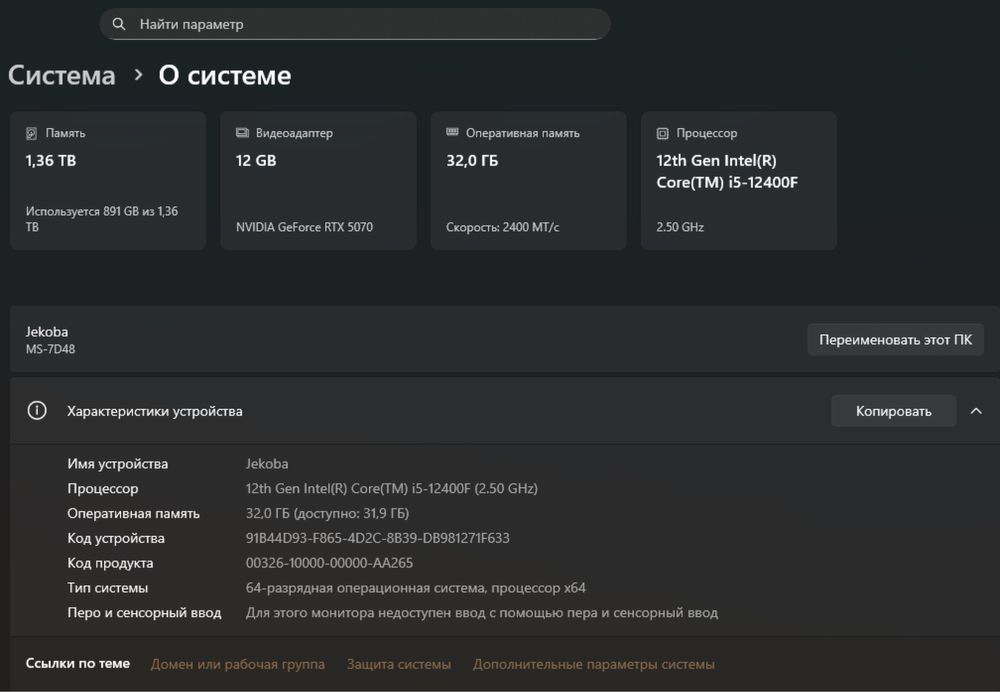The width and height of the screenshot is (1000, 692).
Task: Click the search magnifier icon
Action: point(119,24)
